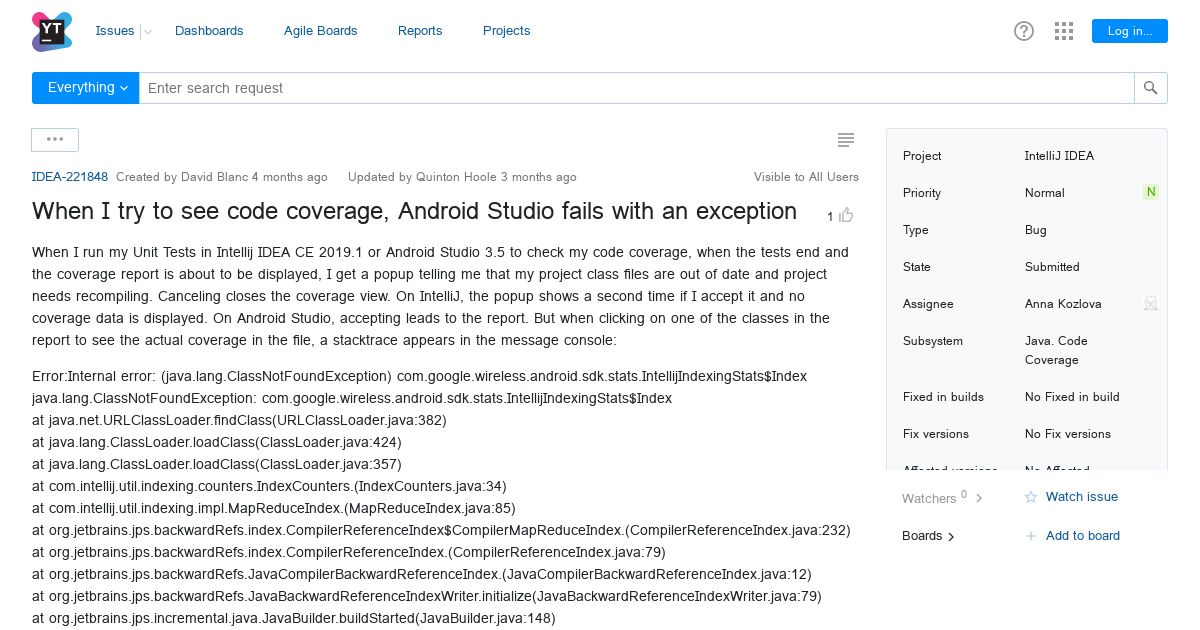Image resolution: width=1200 pixels, height=630 pixels.
Task: Click stack trace line JavaBuilder.java:148
Action: [293, 618]
